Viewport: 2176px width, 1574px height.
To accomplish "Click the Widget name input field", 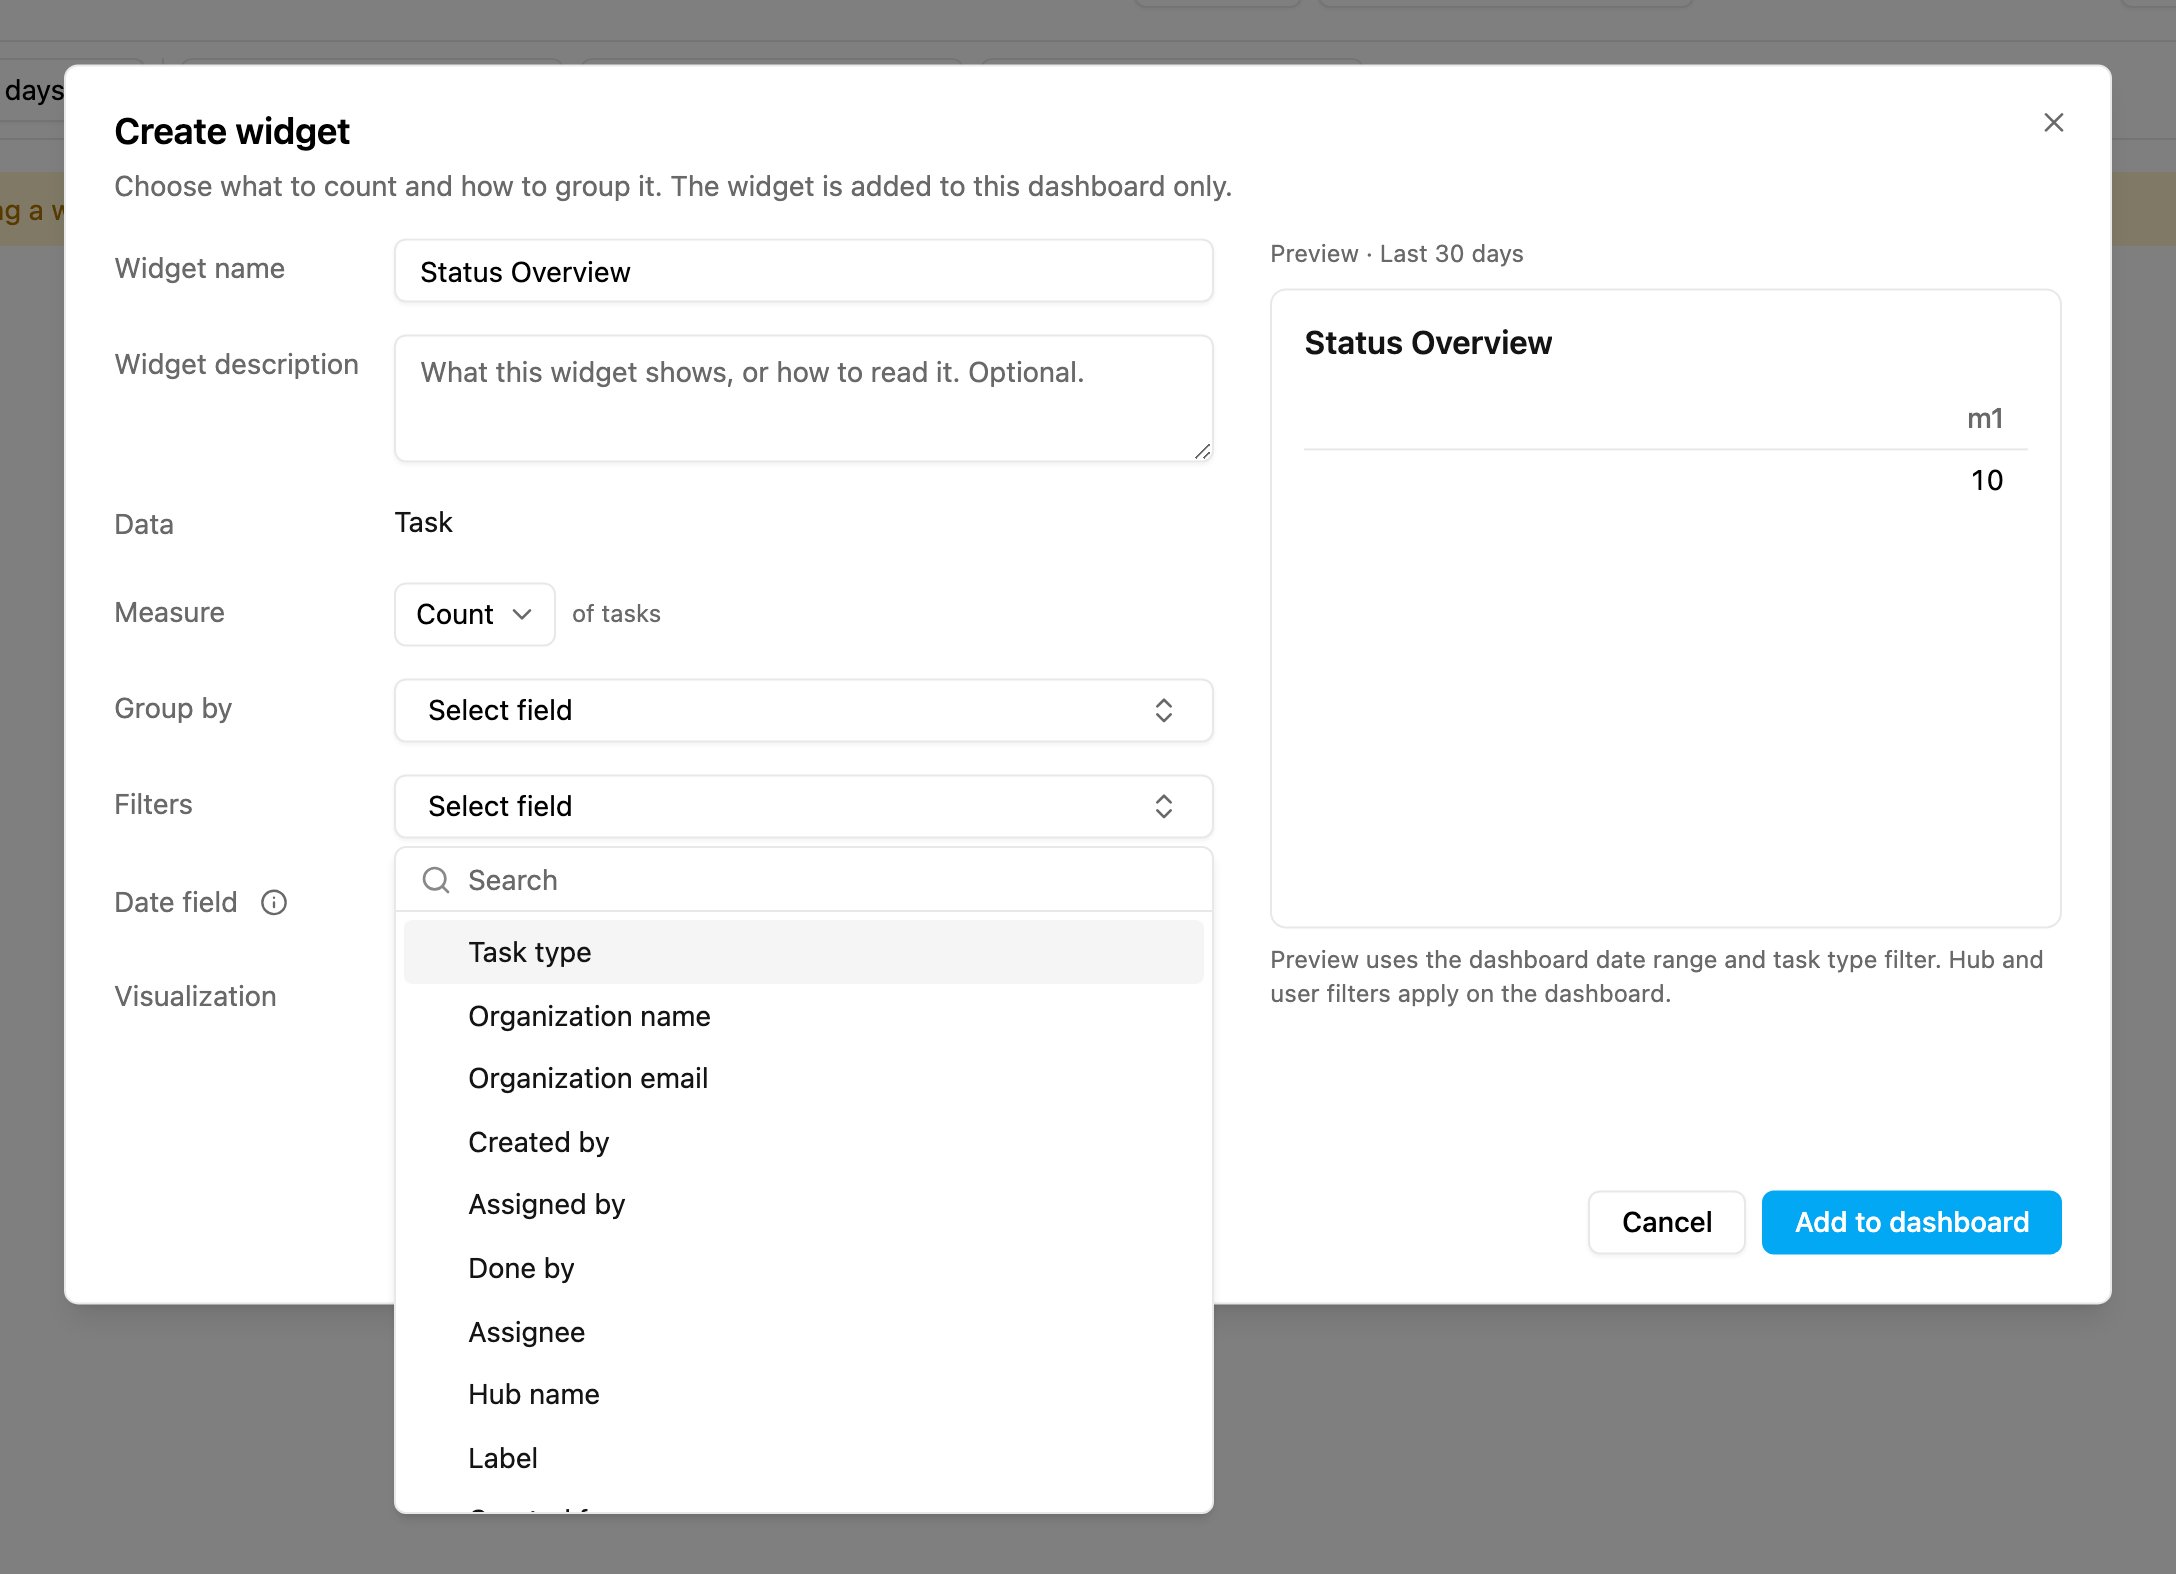I will [803, 271].
